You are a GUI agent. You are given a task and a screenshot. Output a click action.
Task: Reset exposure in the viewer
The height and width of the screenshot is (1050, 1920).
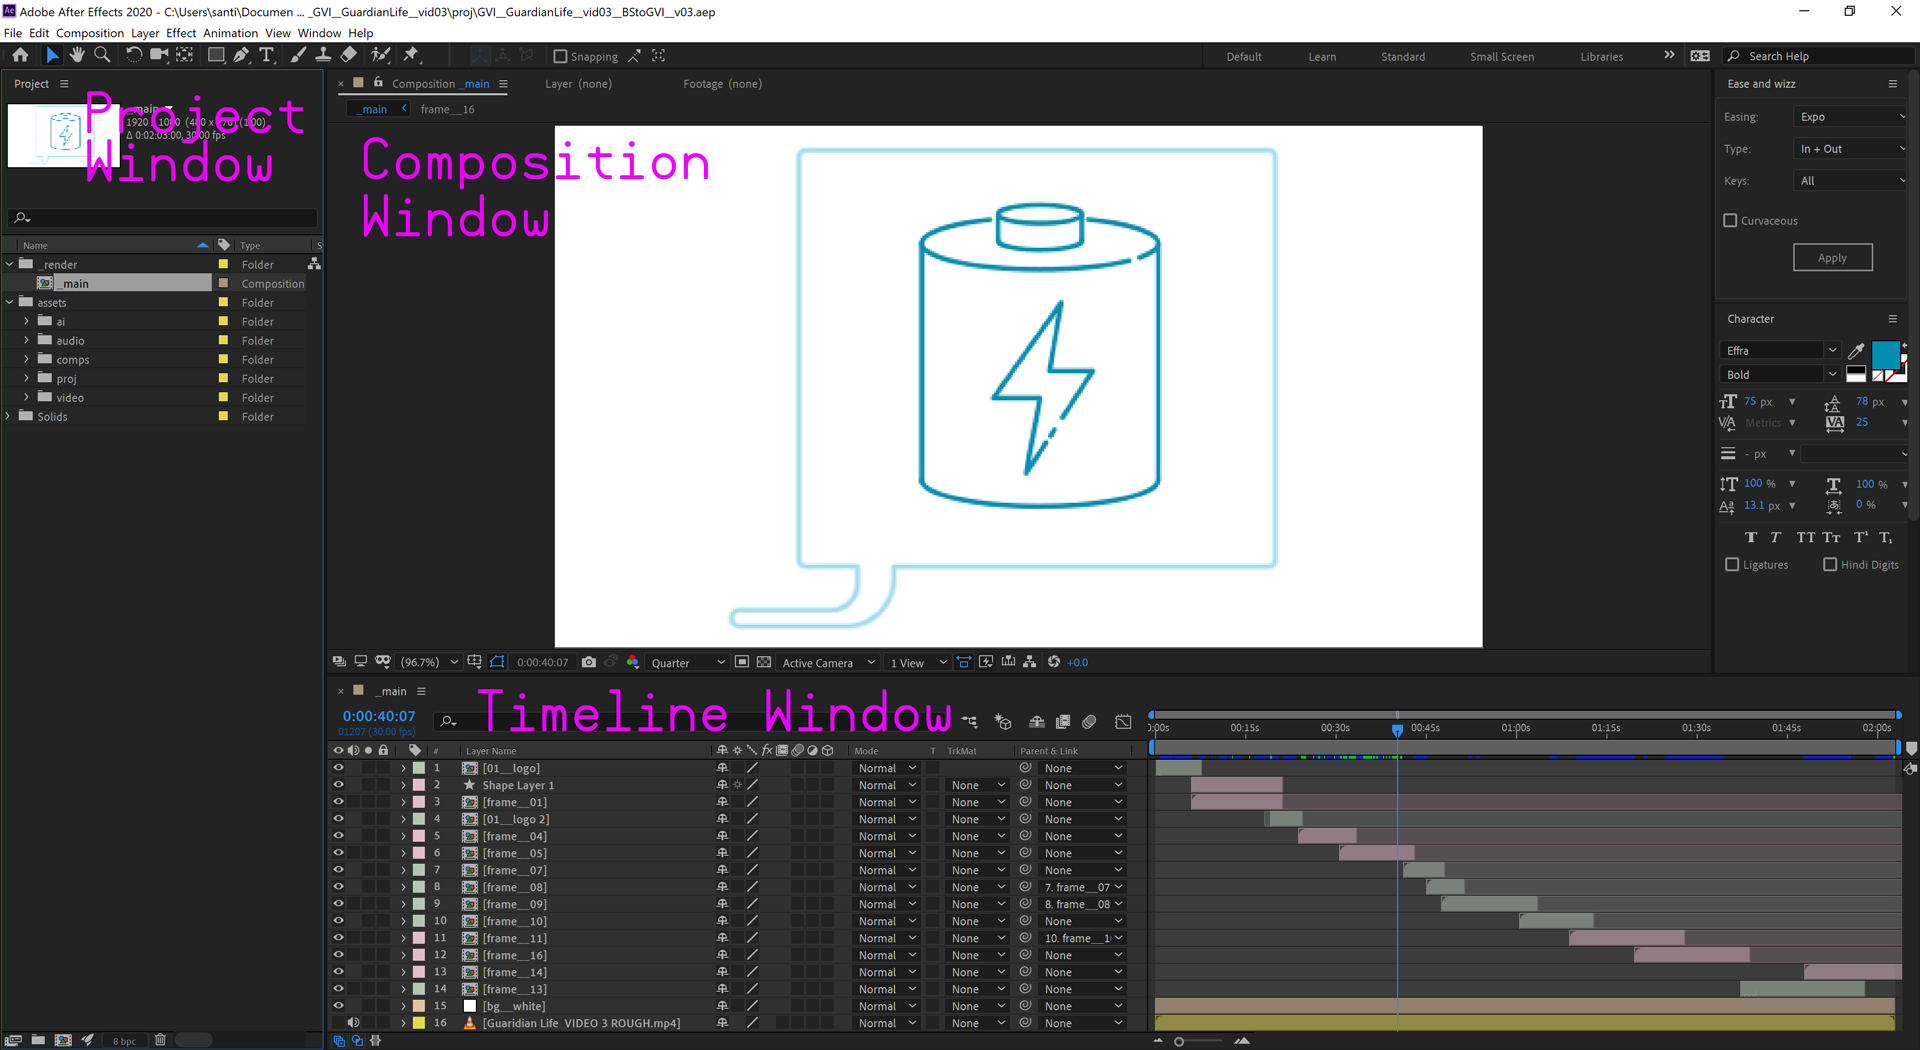[x=1053, y=662]
